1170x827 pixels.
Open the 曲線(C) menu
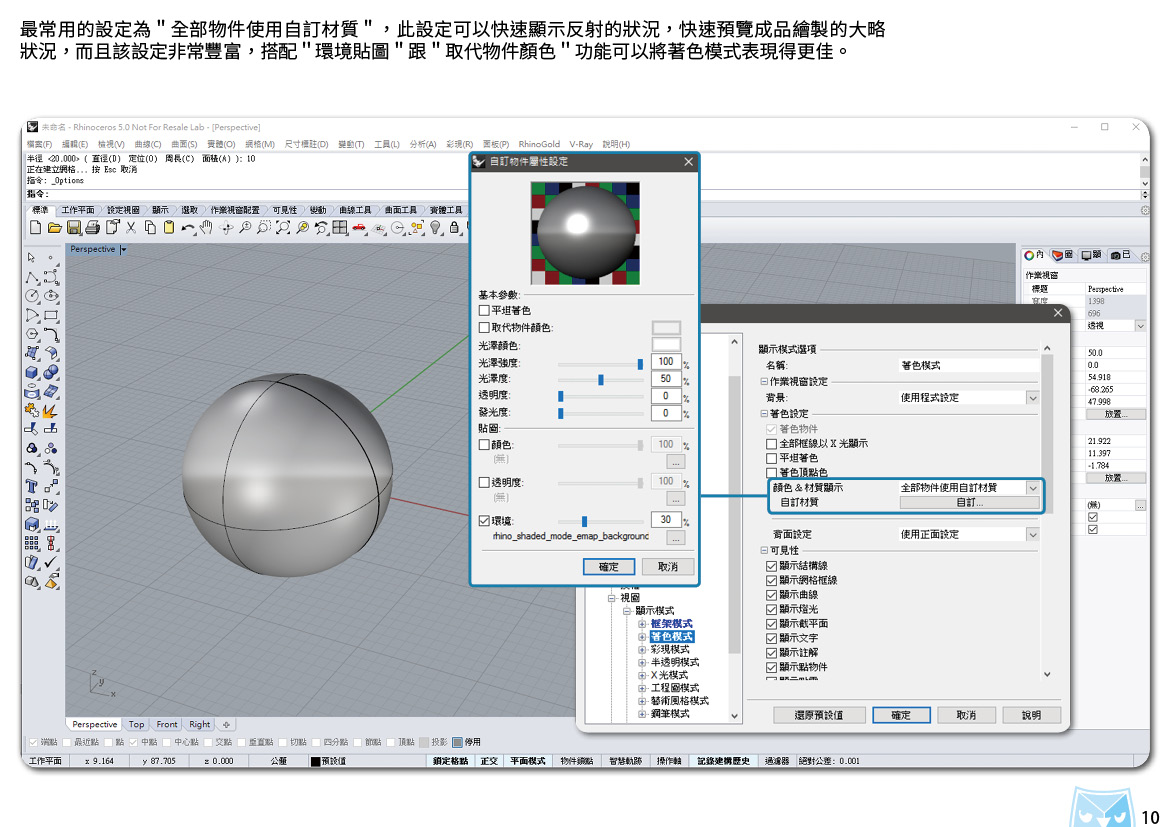pyautogui.click(x=148, y=144)
